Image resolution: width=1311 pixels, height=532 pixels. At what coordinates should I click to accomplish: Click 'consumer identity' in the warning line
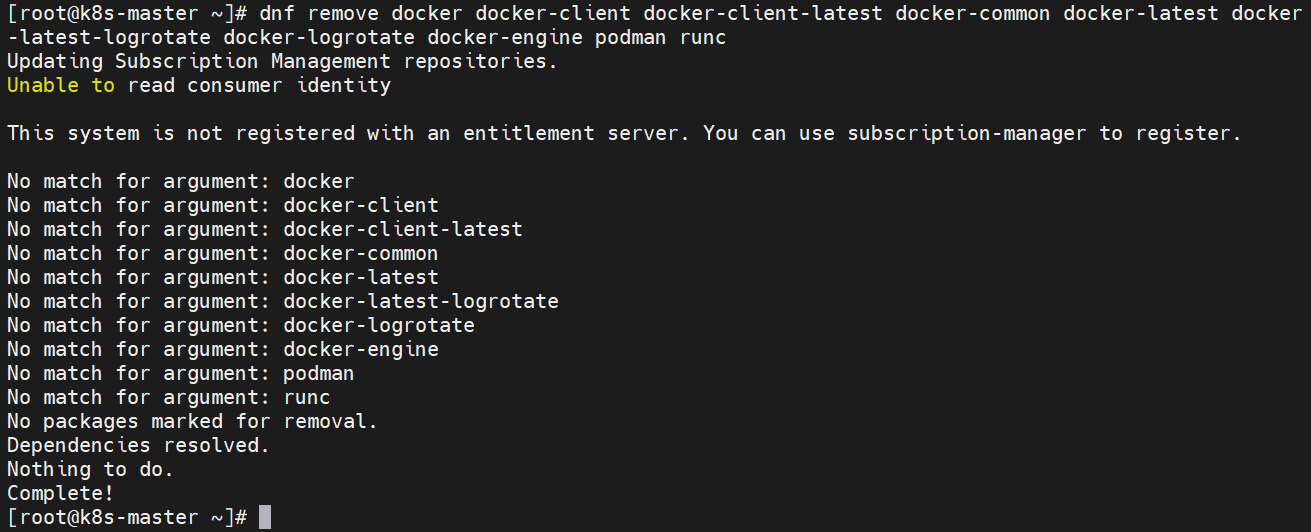[x=288, y=85]
